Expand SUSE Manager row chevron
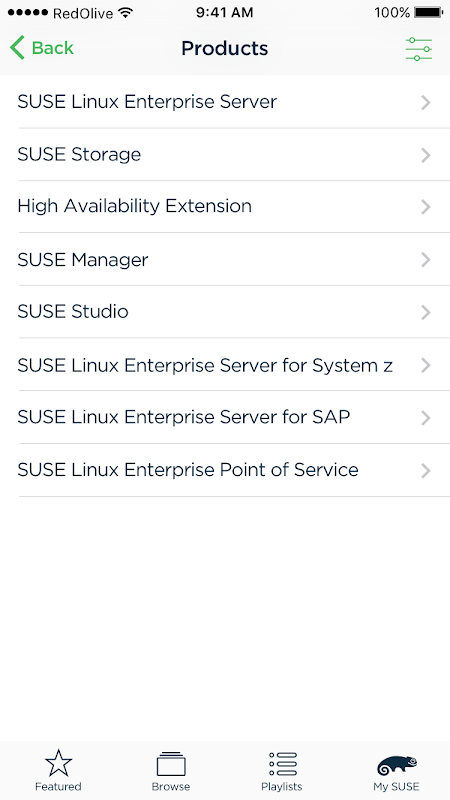Screen dimensions: 450x800 point(426,260)
